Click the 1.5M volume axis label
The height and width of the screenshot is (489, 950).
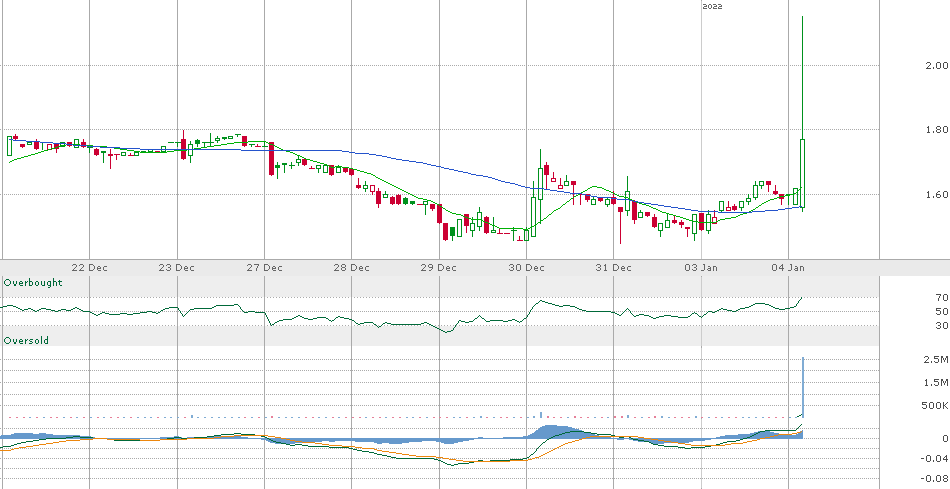click(936, 382)
